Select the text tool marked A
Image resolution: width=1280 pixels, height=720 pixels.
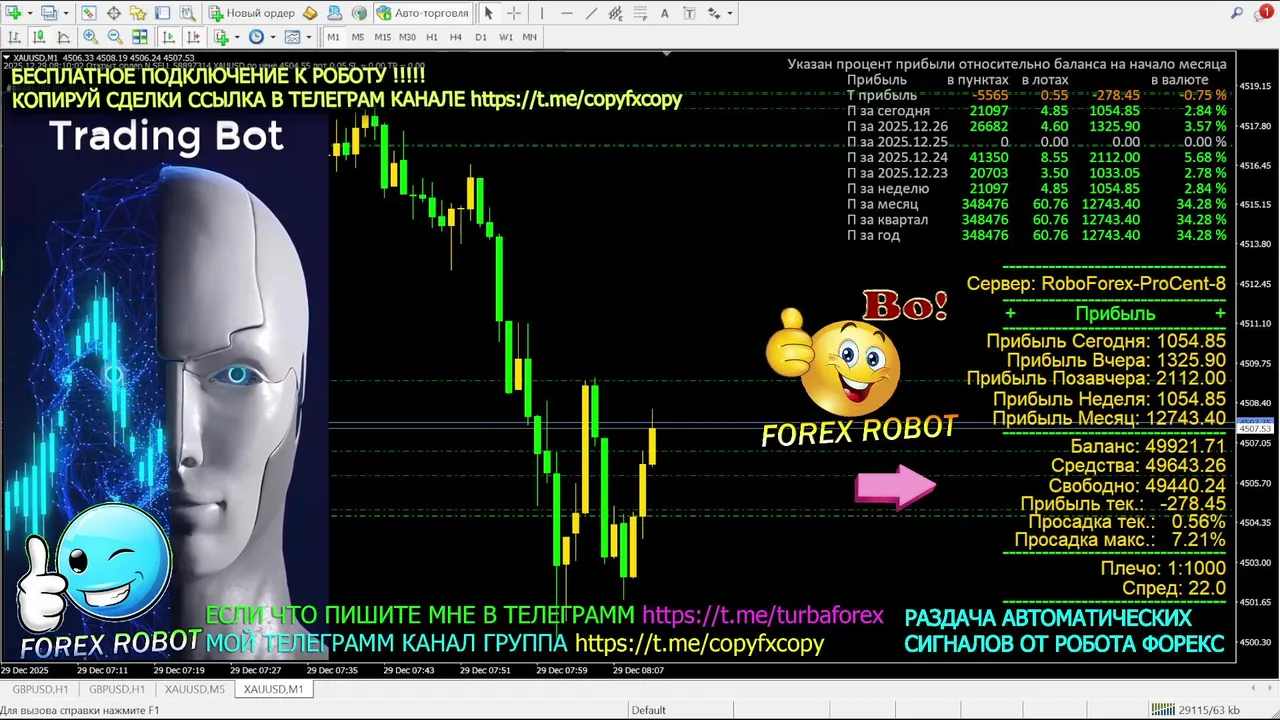coord(665,13)
